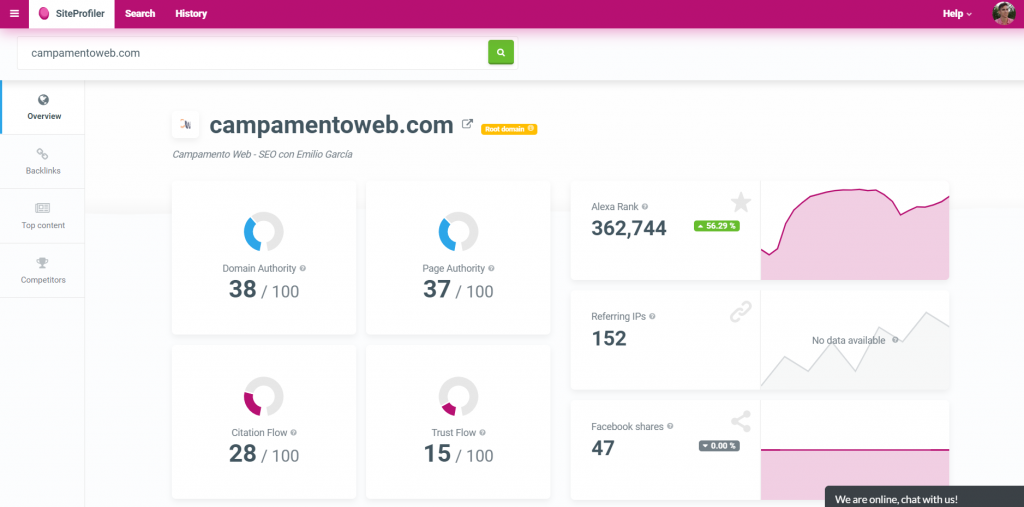Click the Facebook shares trend chart
The image size is (1024, 507).
click(x=855, y=450)
